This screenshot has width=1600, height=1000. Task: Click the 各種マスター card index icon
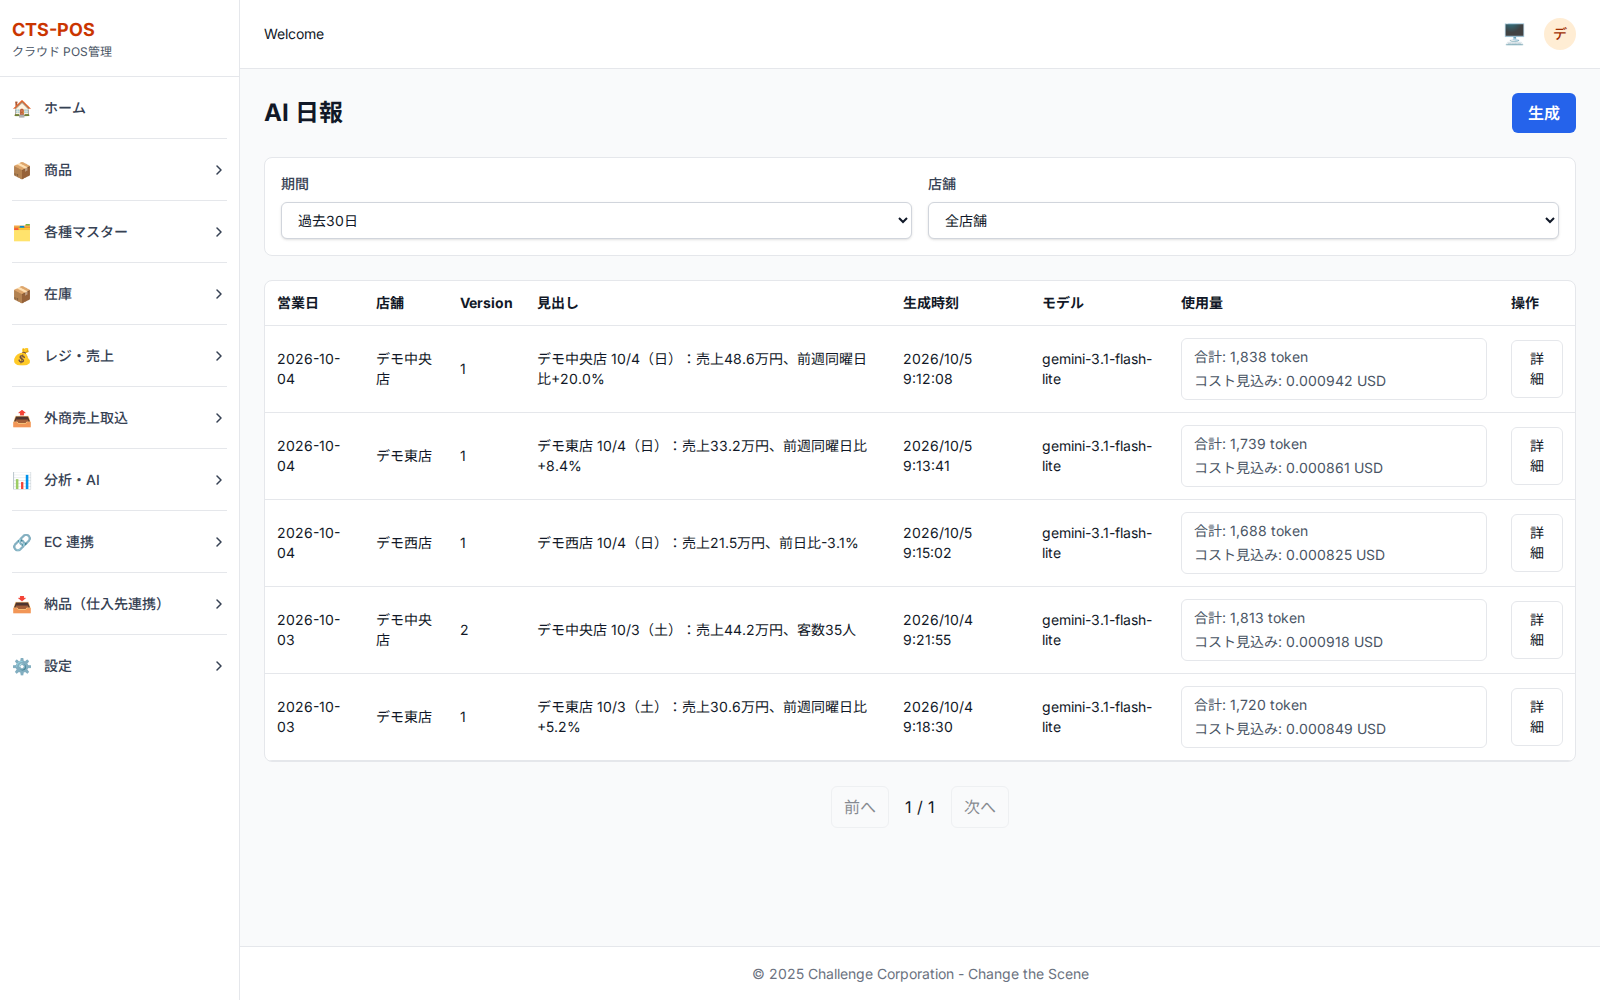click(22, 232)
